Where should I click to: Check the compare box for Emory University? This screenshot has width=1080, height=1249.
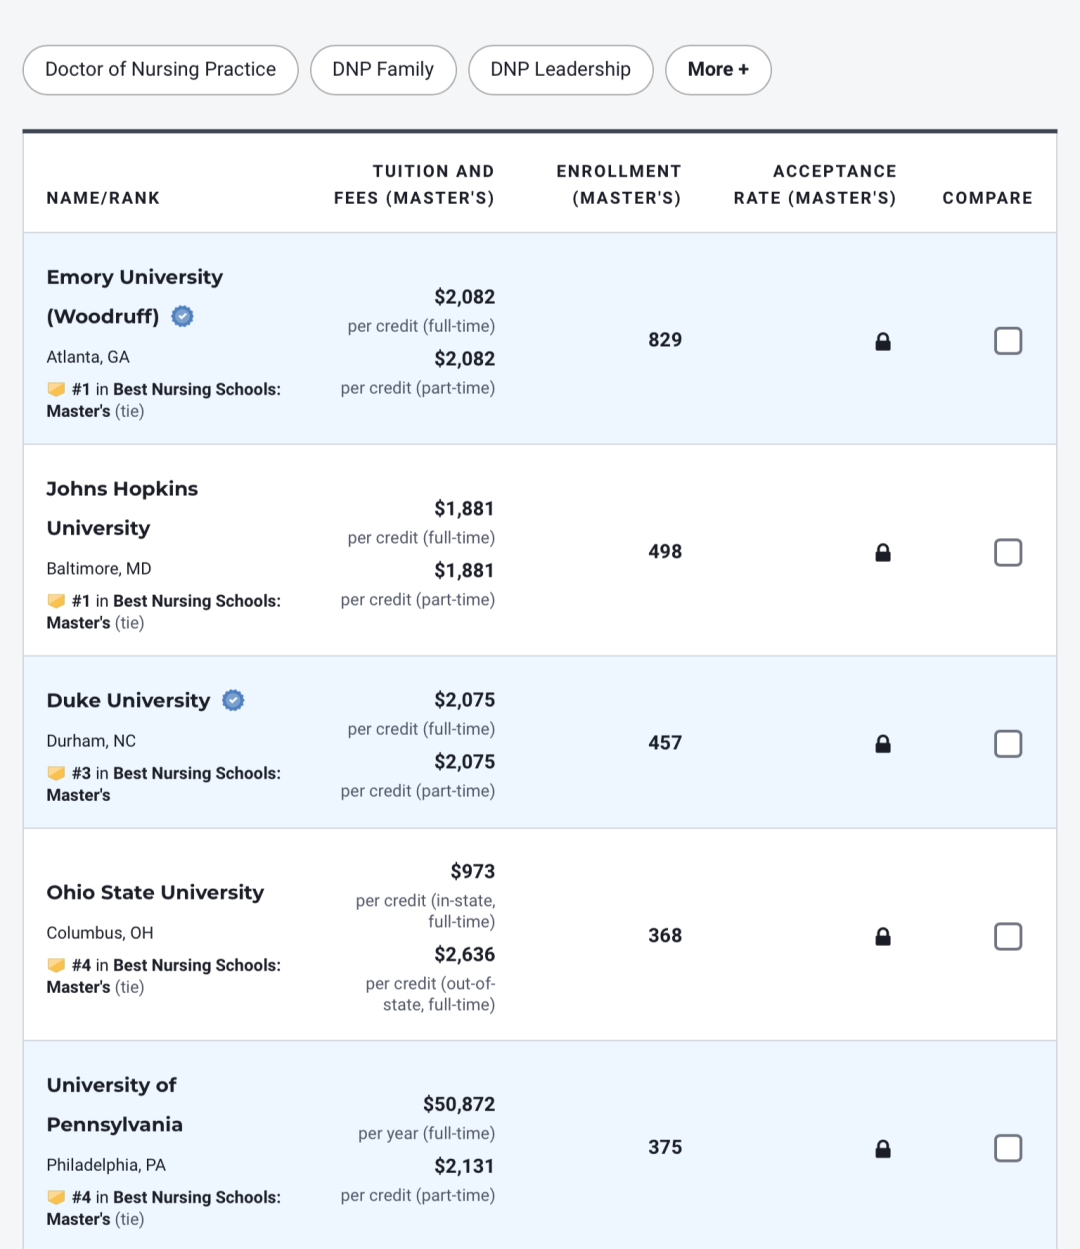1007,341
